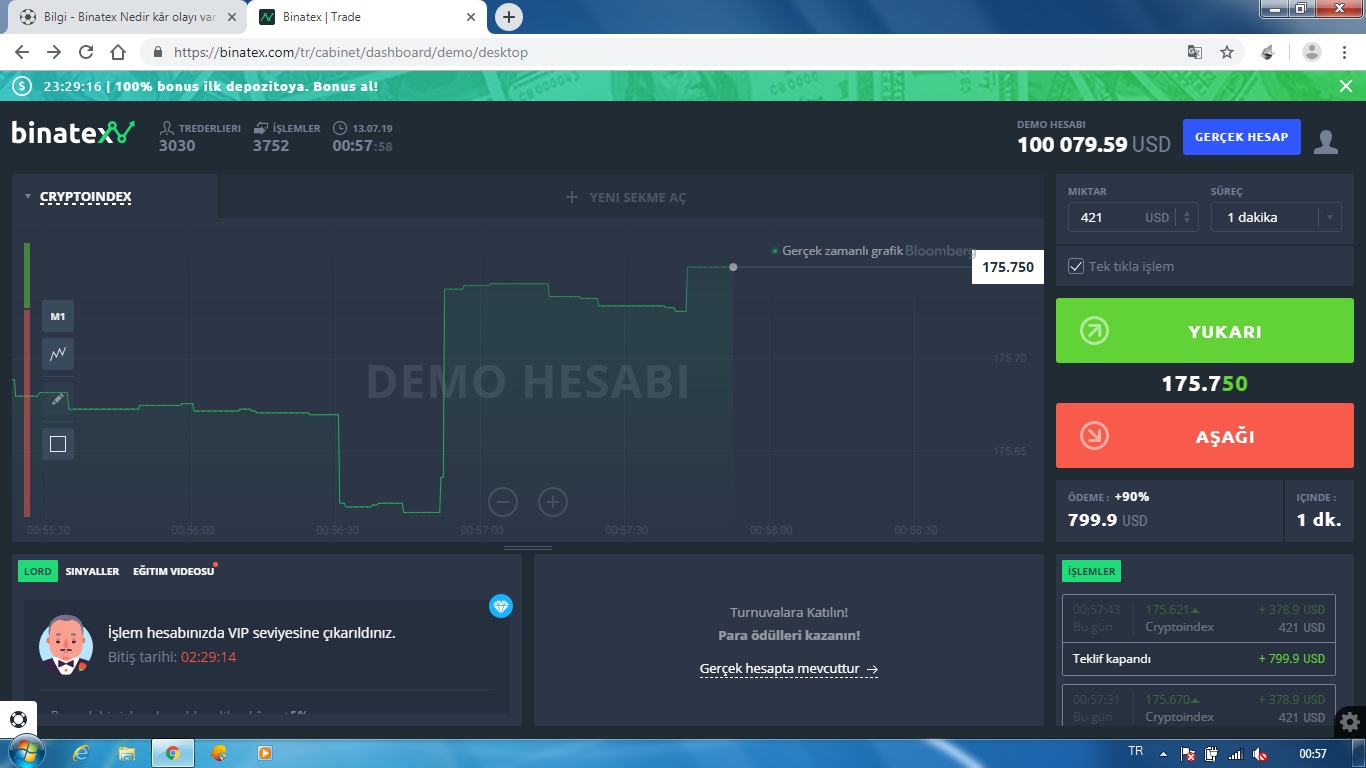Screen dimensions: 1366x768
Task: Click the demo balance 100 079.59 USD
Action: click(1093, 144)
